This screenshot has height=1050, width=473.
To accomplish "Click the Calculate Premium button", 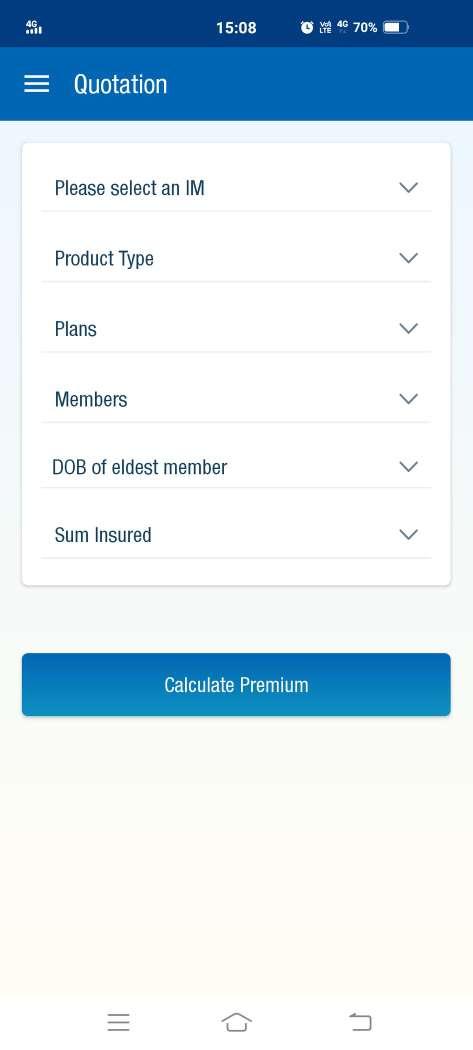I will (x=236, y=684).
